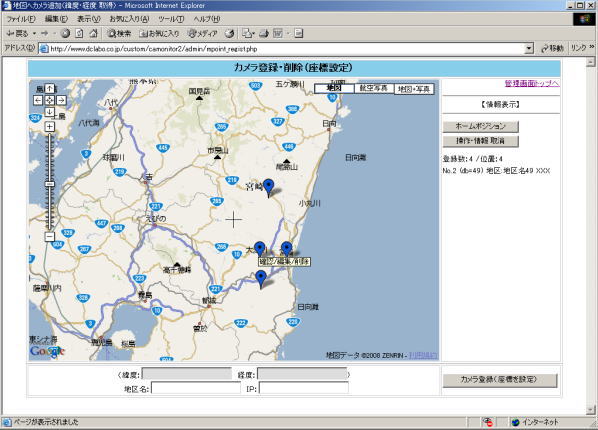Expand the リンク links bar chevron

(592, 47)
